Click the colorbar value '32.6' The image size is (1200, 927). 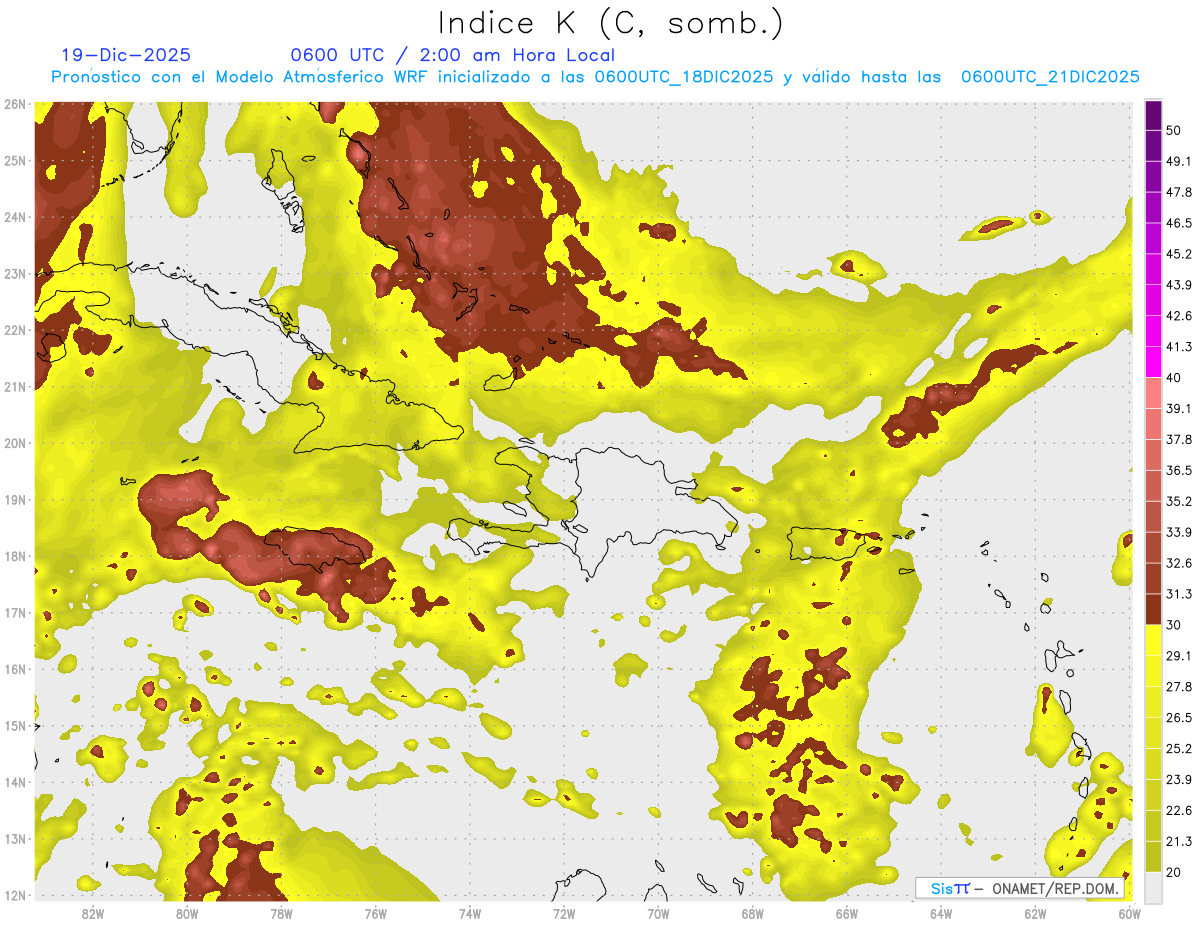pos(1179,563)
